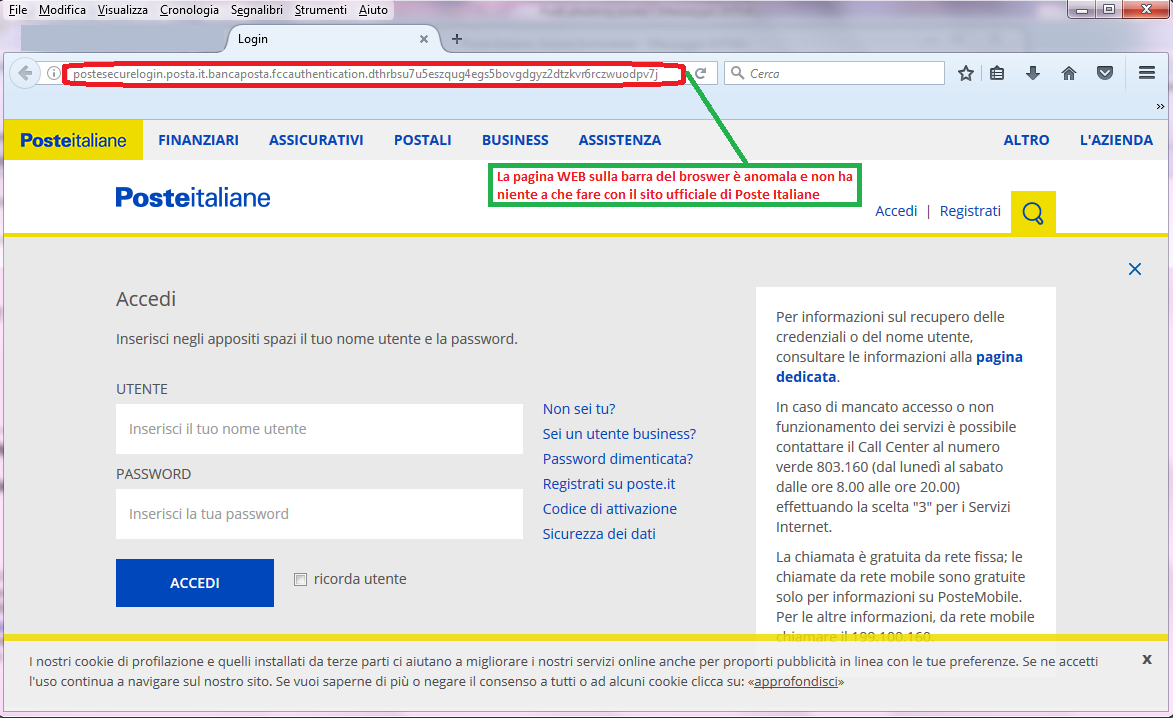Focus the UTENTE username field
1173x718 pixels.
coord(319,429)
